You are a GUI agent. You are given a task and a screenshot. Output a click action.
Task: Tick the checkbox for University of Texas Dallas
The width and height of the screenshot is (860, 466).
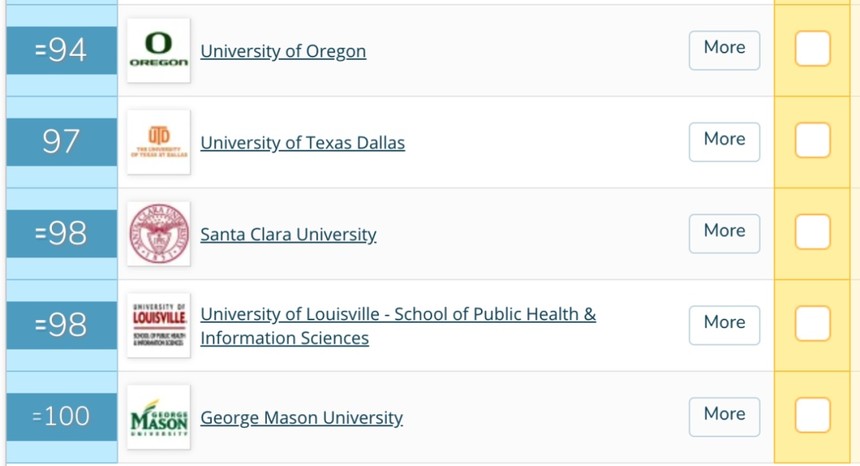[x=812, y=140]
